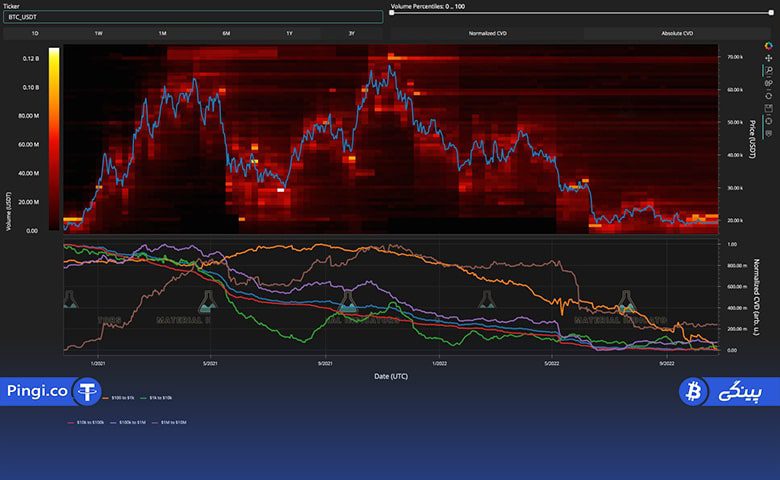
Task: Click the '30.00 k' price axis label
Action: click(735, 188)
